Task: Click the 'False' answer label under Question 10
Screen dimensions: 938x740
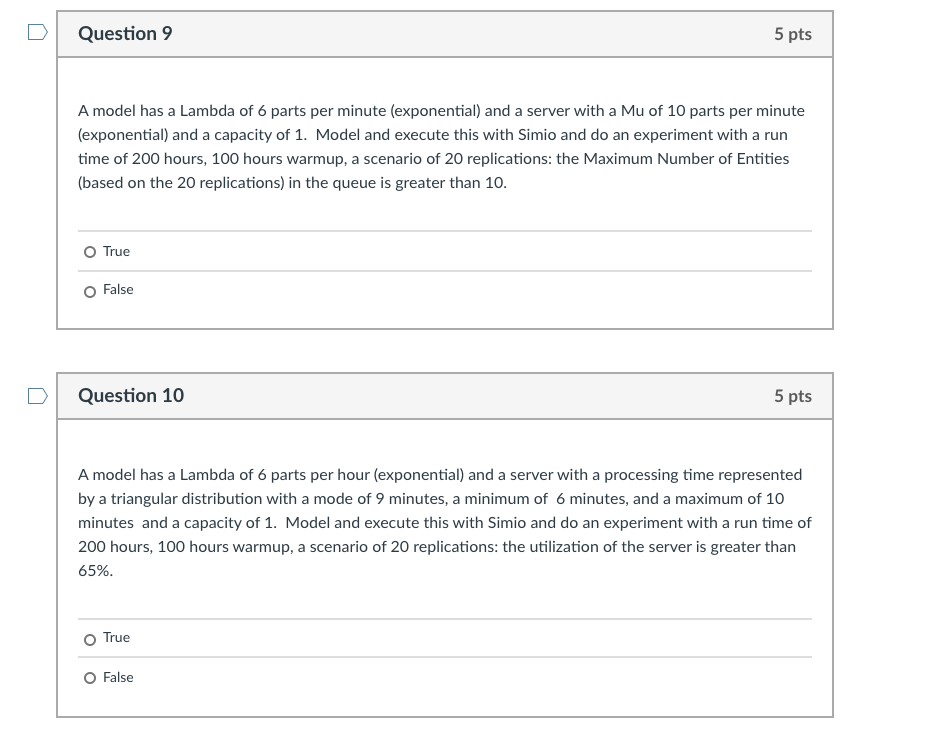Action: click(118, 677)
